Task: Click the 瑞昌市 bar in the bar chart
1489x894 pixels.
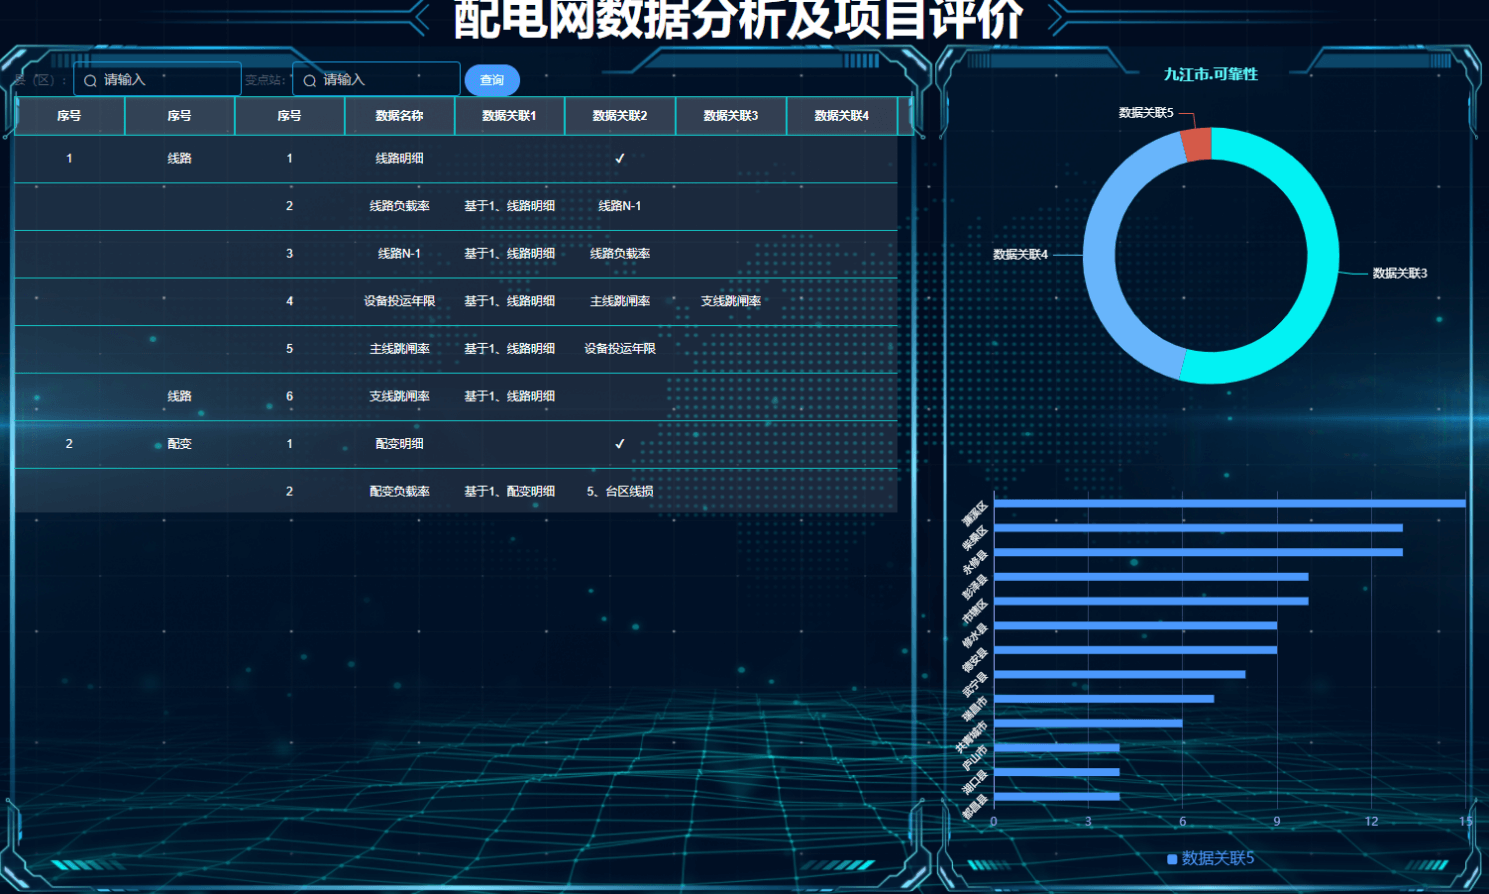Action: click(1104, 699)
